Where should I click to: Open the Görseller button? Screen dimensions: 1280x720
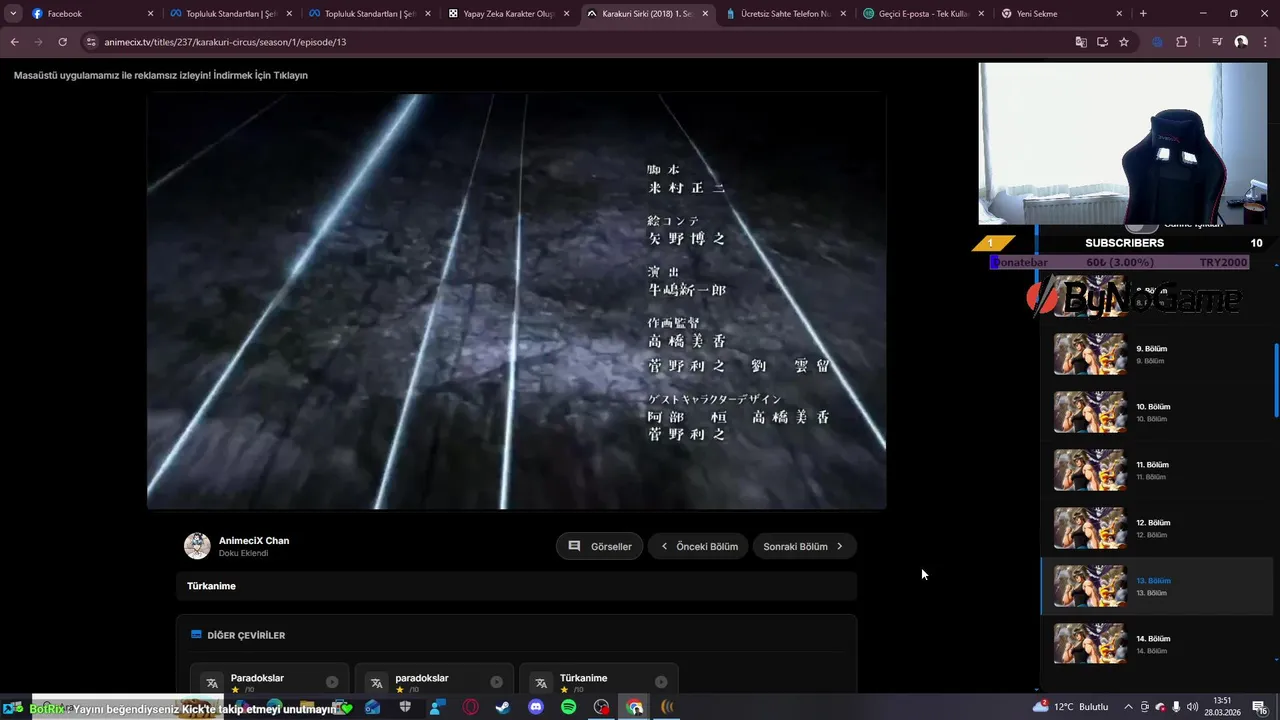600,546
